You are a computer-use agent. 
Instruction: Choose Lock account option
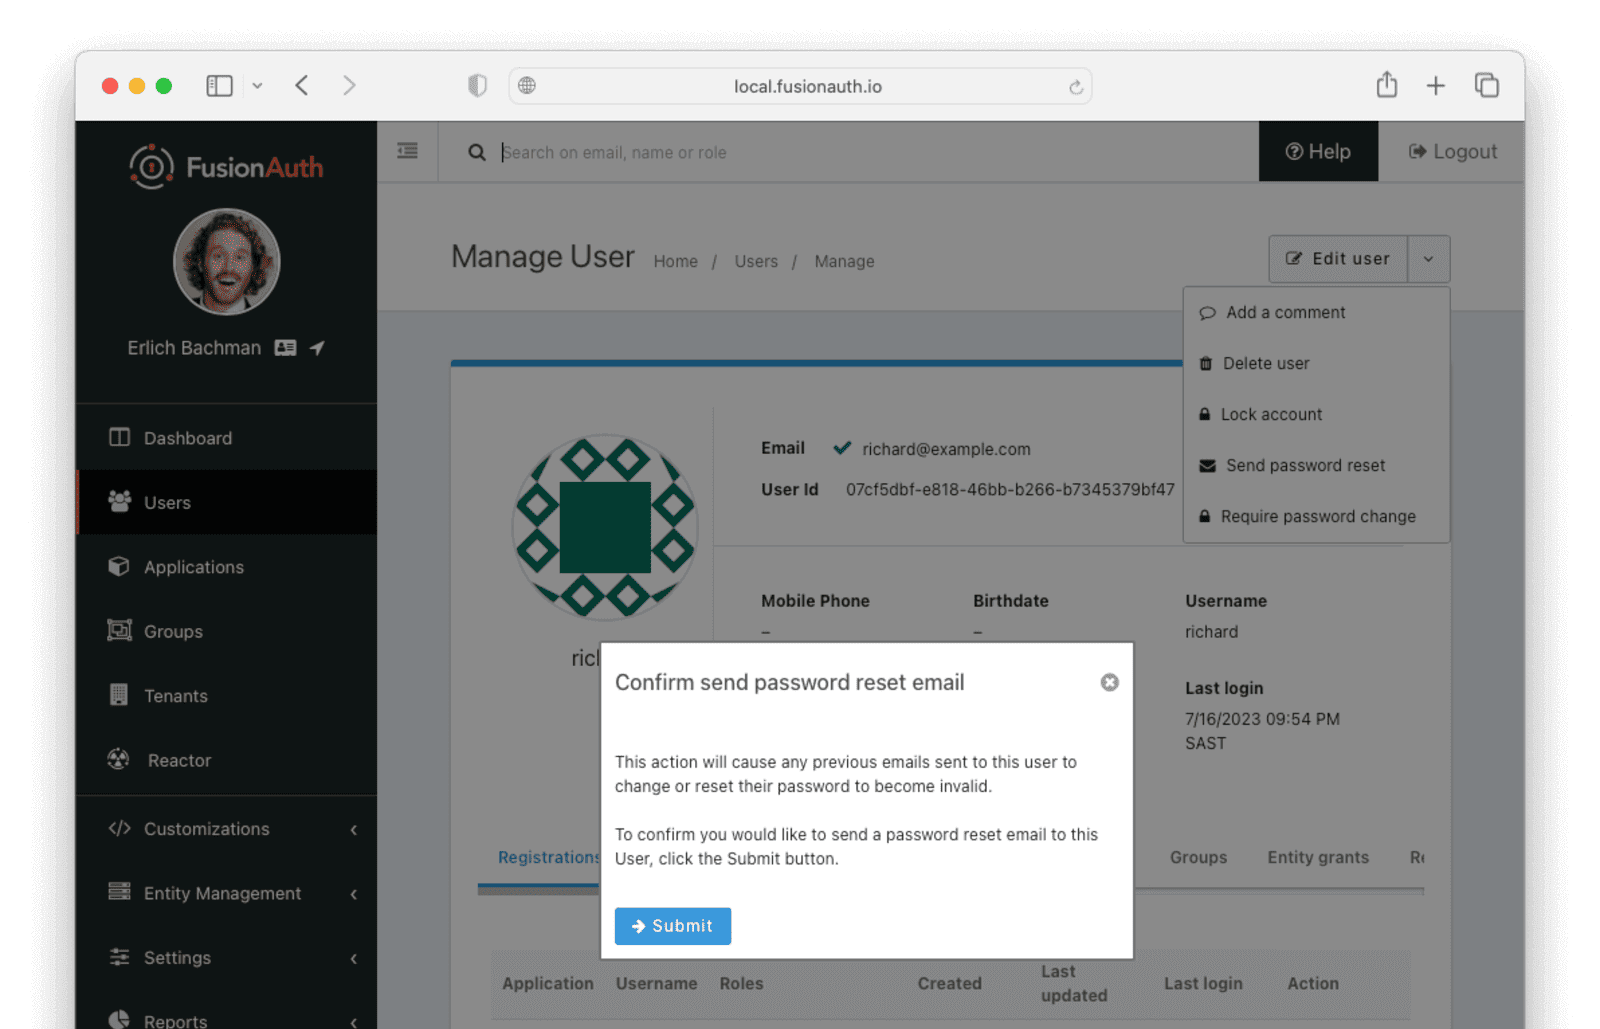[1316, 414]
